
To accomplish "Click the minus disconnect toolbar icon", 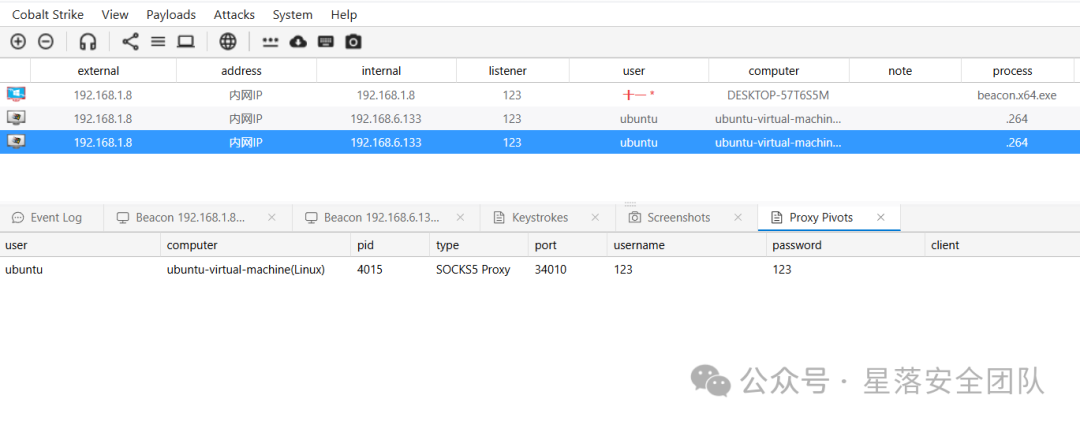I will (x=45, y=42).
